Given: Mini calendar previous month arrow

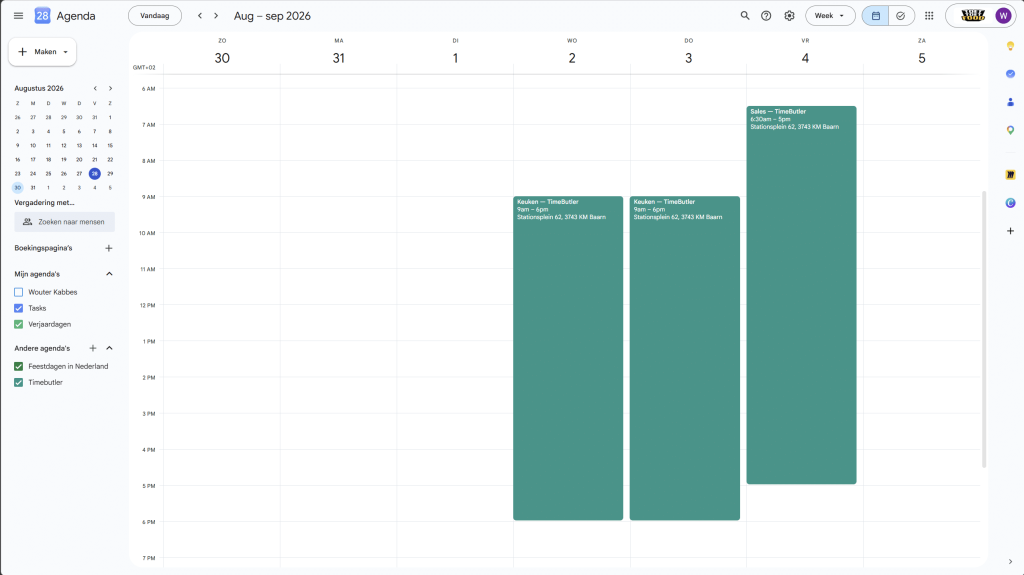Looking at the screenshot, I should click(95, 88).
